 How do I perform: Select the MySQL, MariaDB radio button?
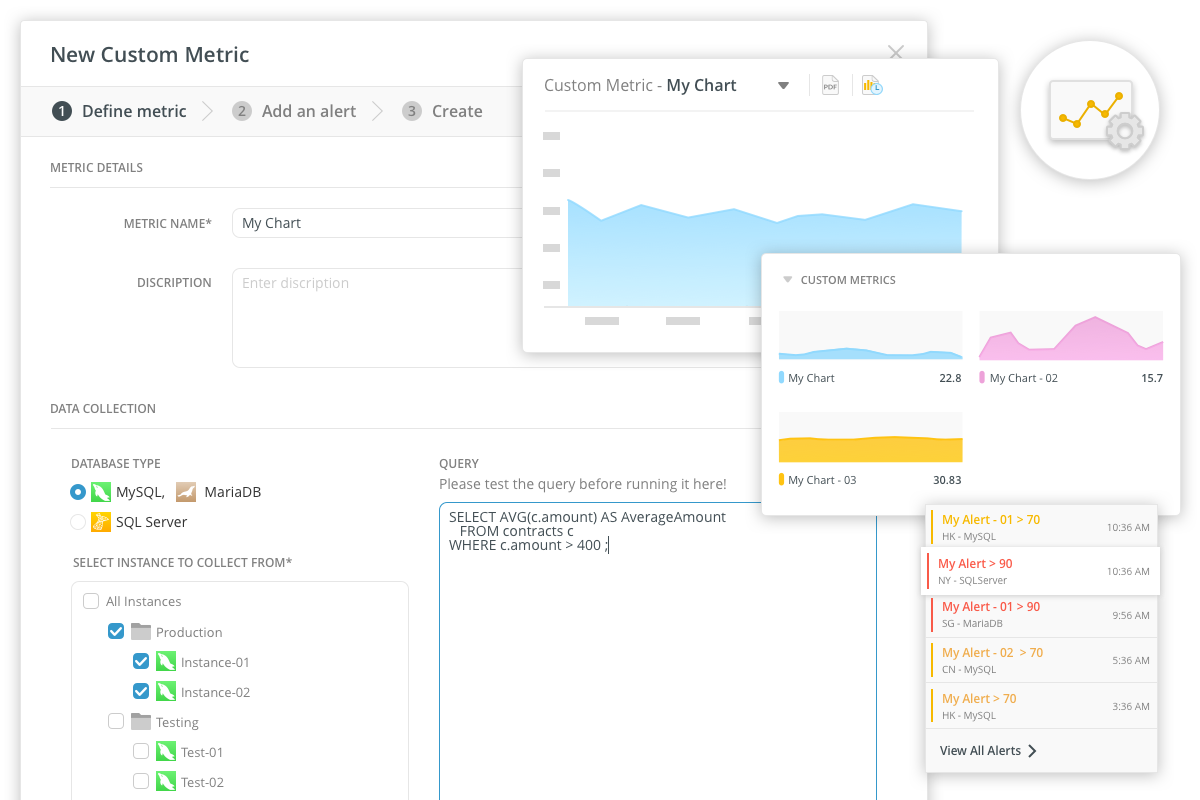coord(78,492)
